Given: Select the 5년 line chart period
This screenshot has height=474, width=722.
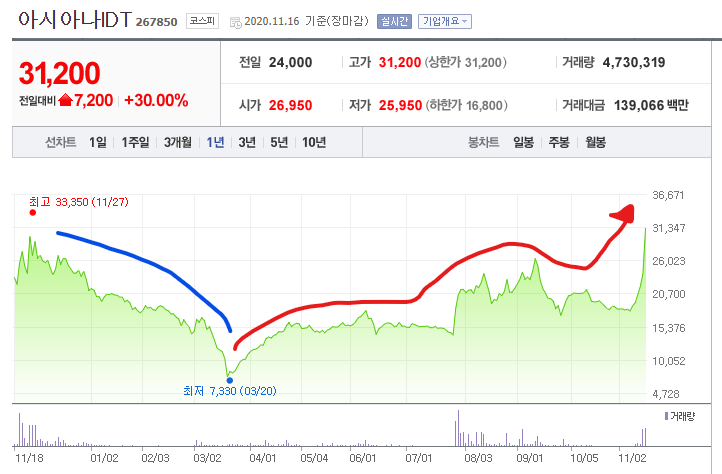Looking at the screenshot, I should pyautogui.click(x=279, y=142).
